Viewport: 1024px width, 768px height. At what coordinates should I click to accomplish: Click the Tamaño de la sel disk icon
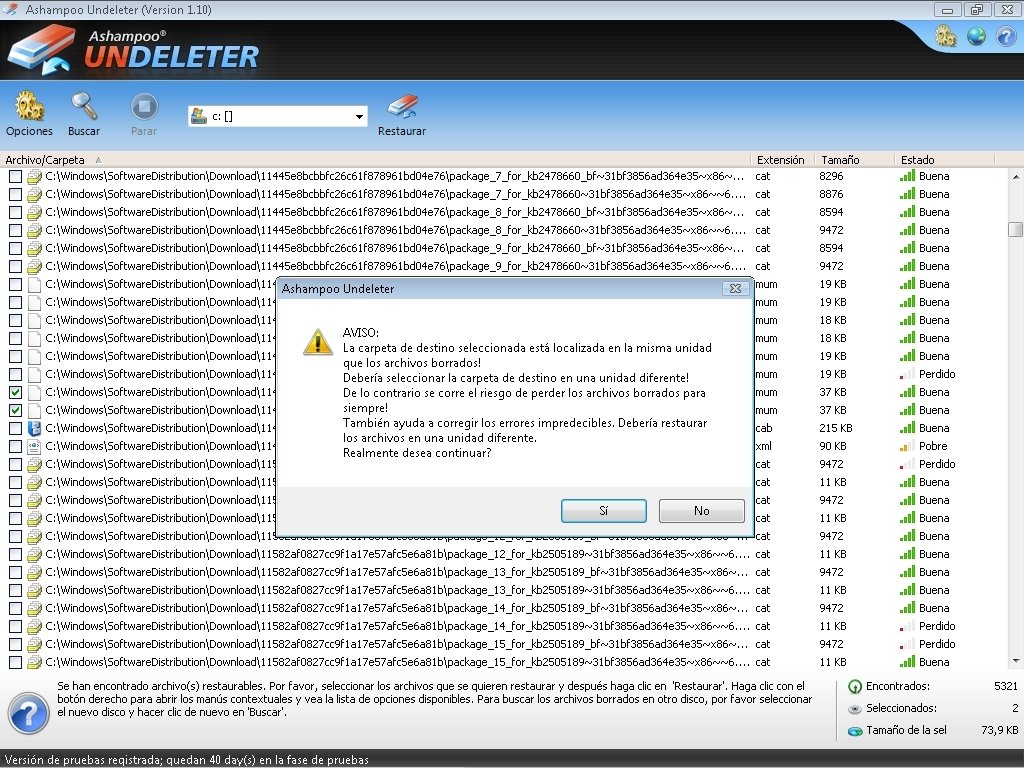point(854,731)
